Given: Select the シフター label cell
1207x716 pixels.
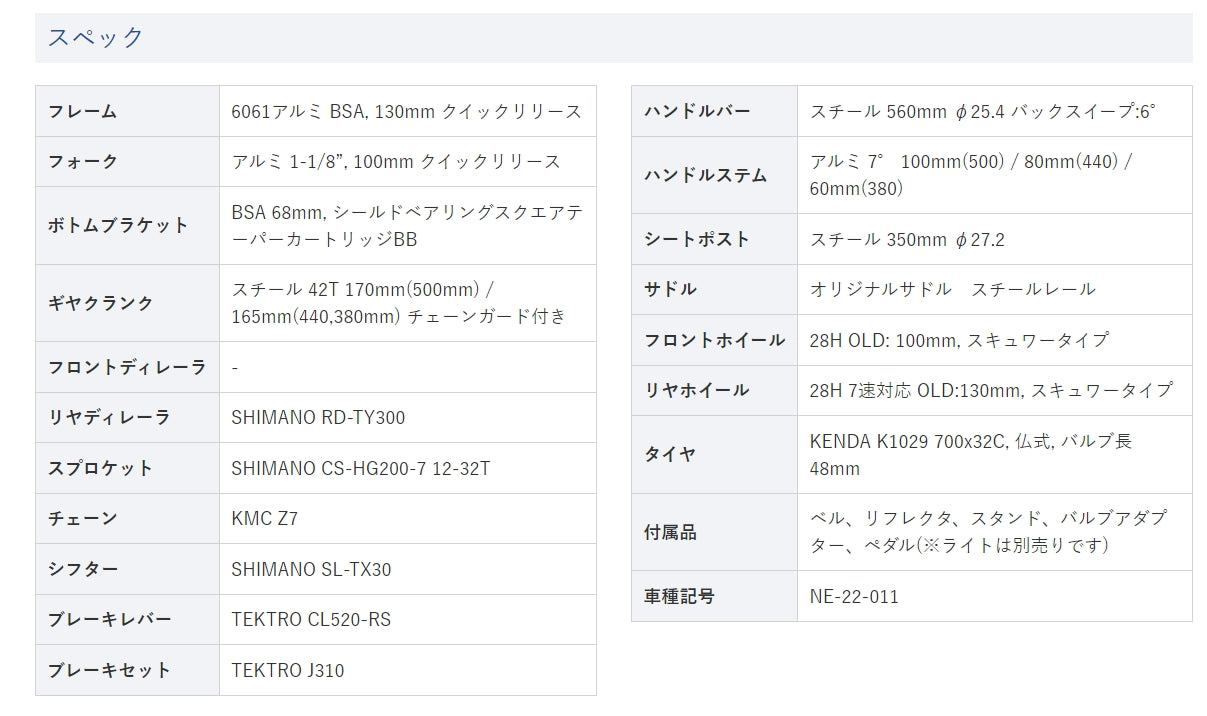Looking at the screenshot, I should [x=127, y=569].
